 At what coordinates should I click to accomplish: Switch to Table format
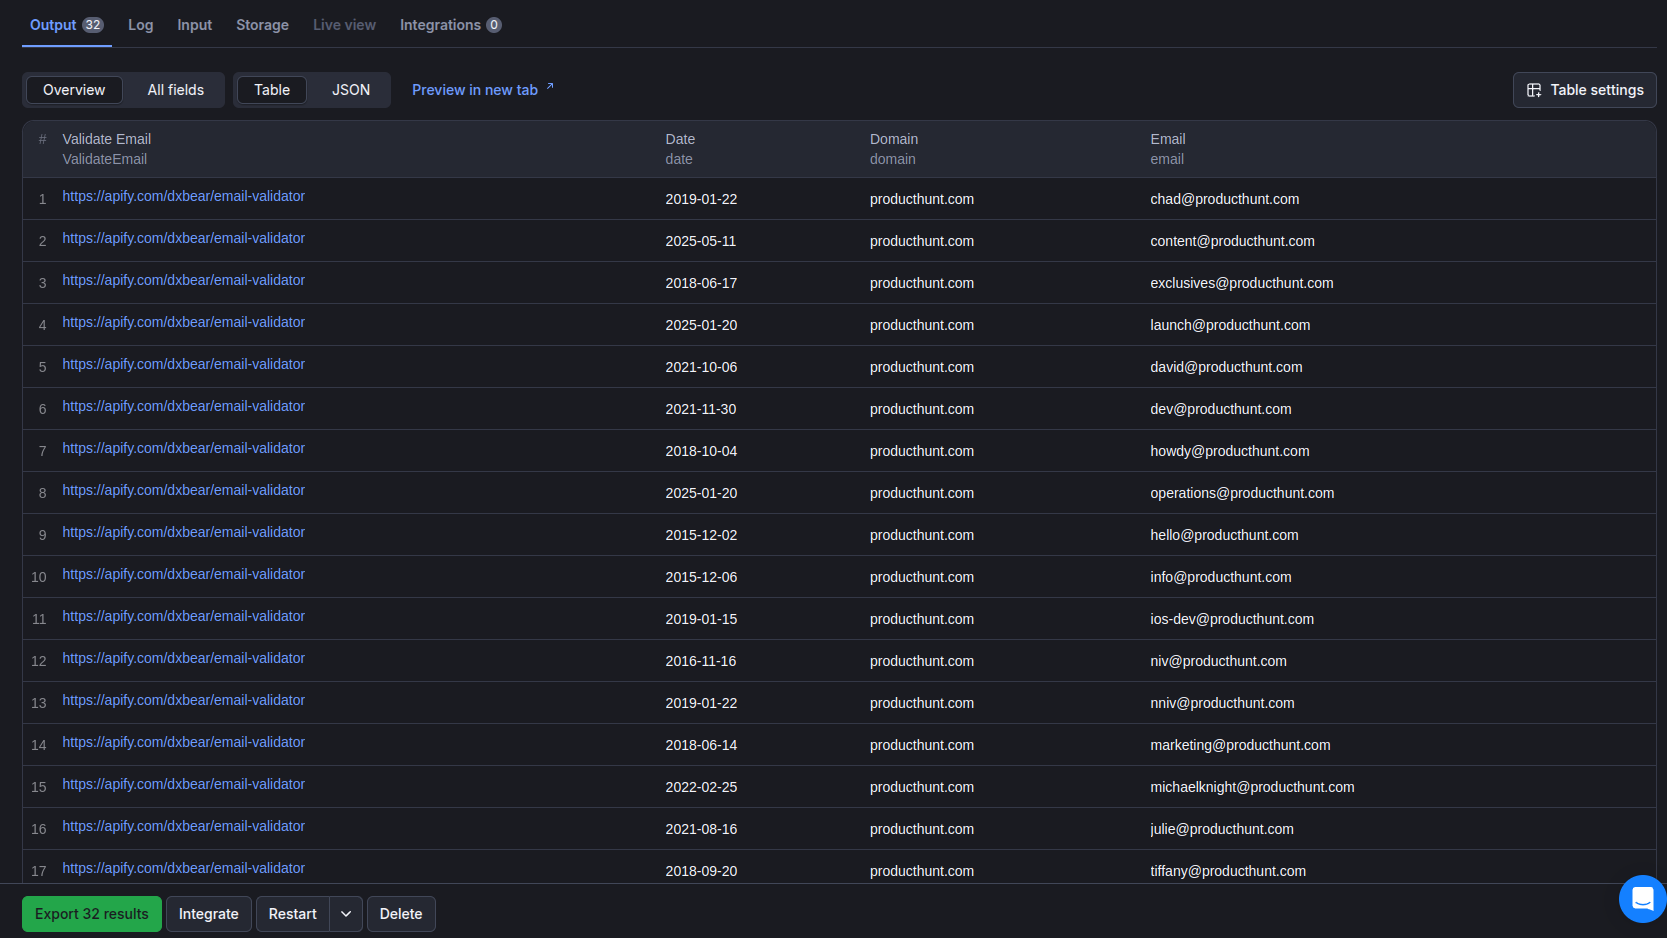coord(272,90)
